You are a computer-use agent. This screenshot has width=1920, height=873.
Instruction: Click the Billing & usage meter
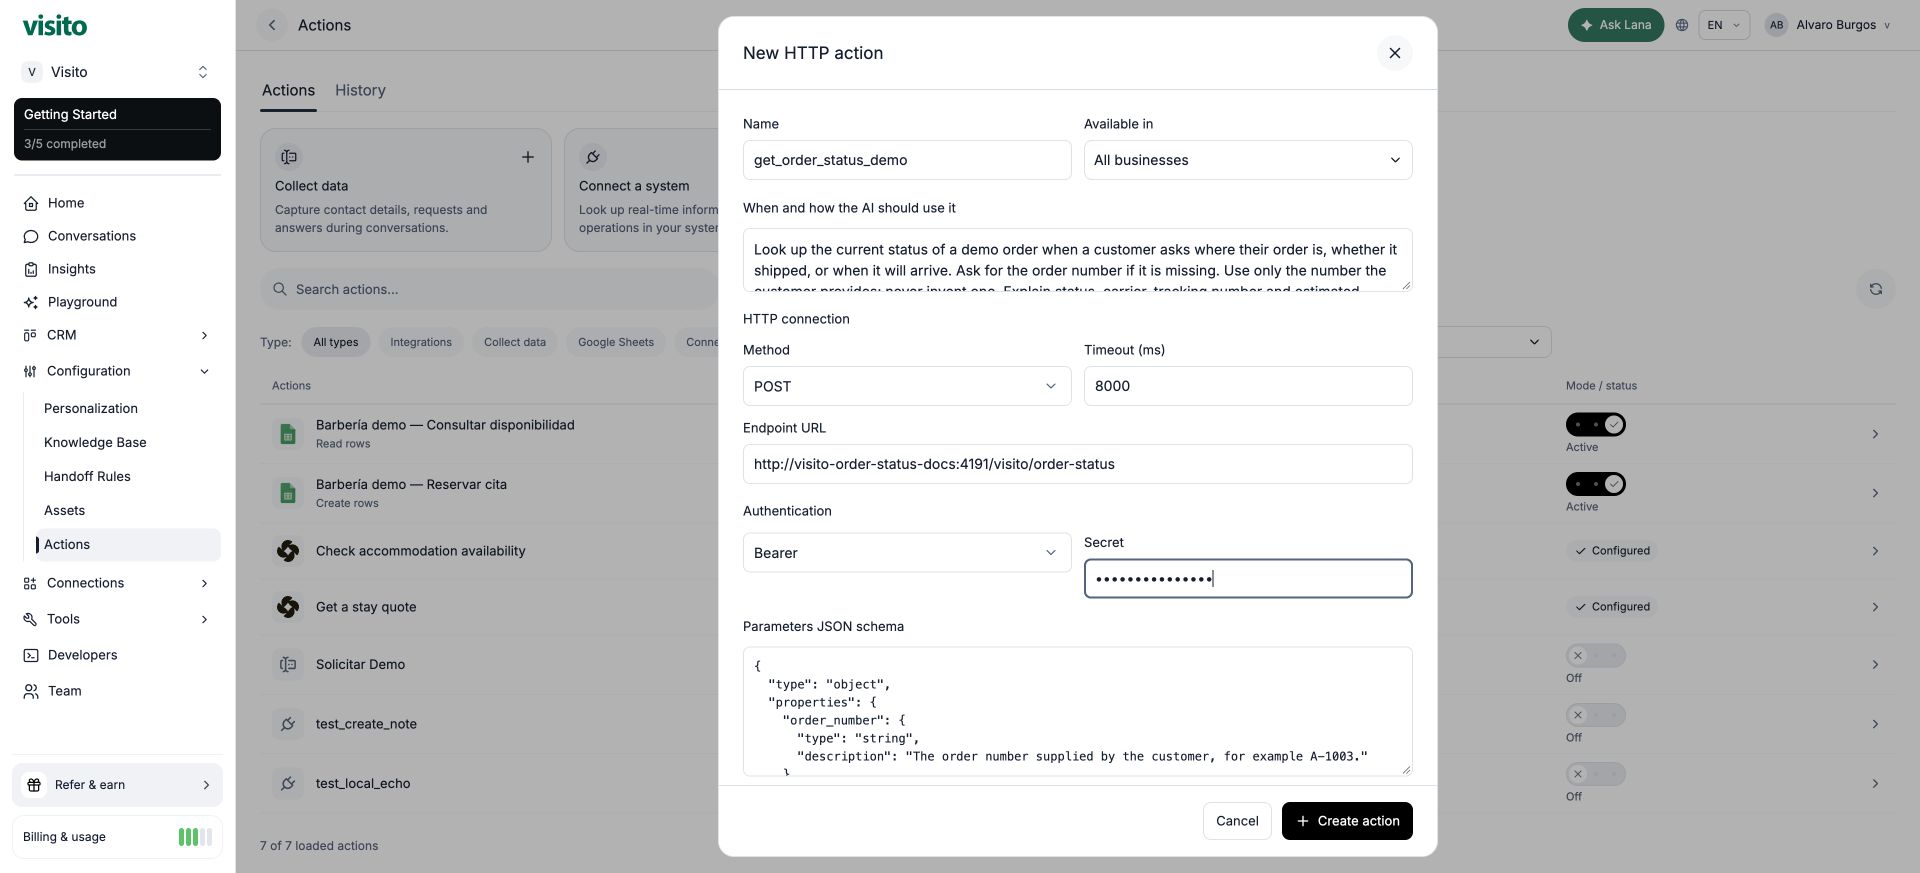[x=195, y=837]
